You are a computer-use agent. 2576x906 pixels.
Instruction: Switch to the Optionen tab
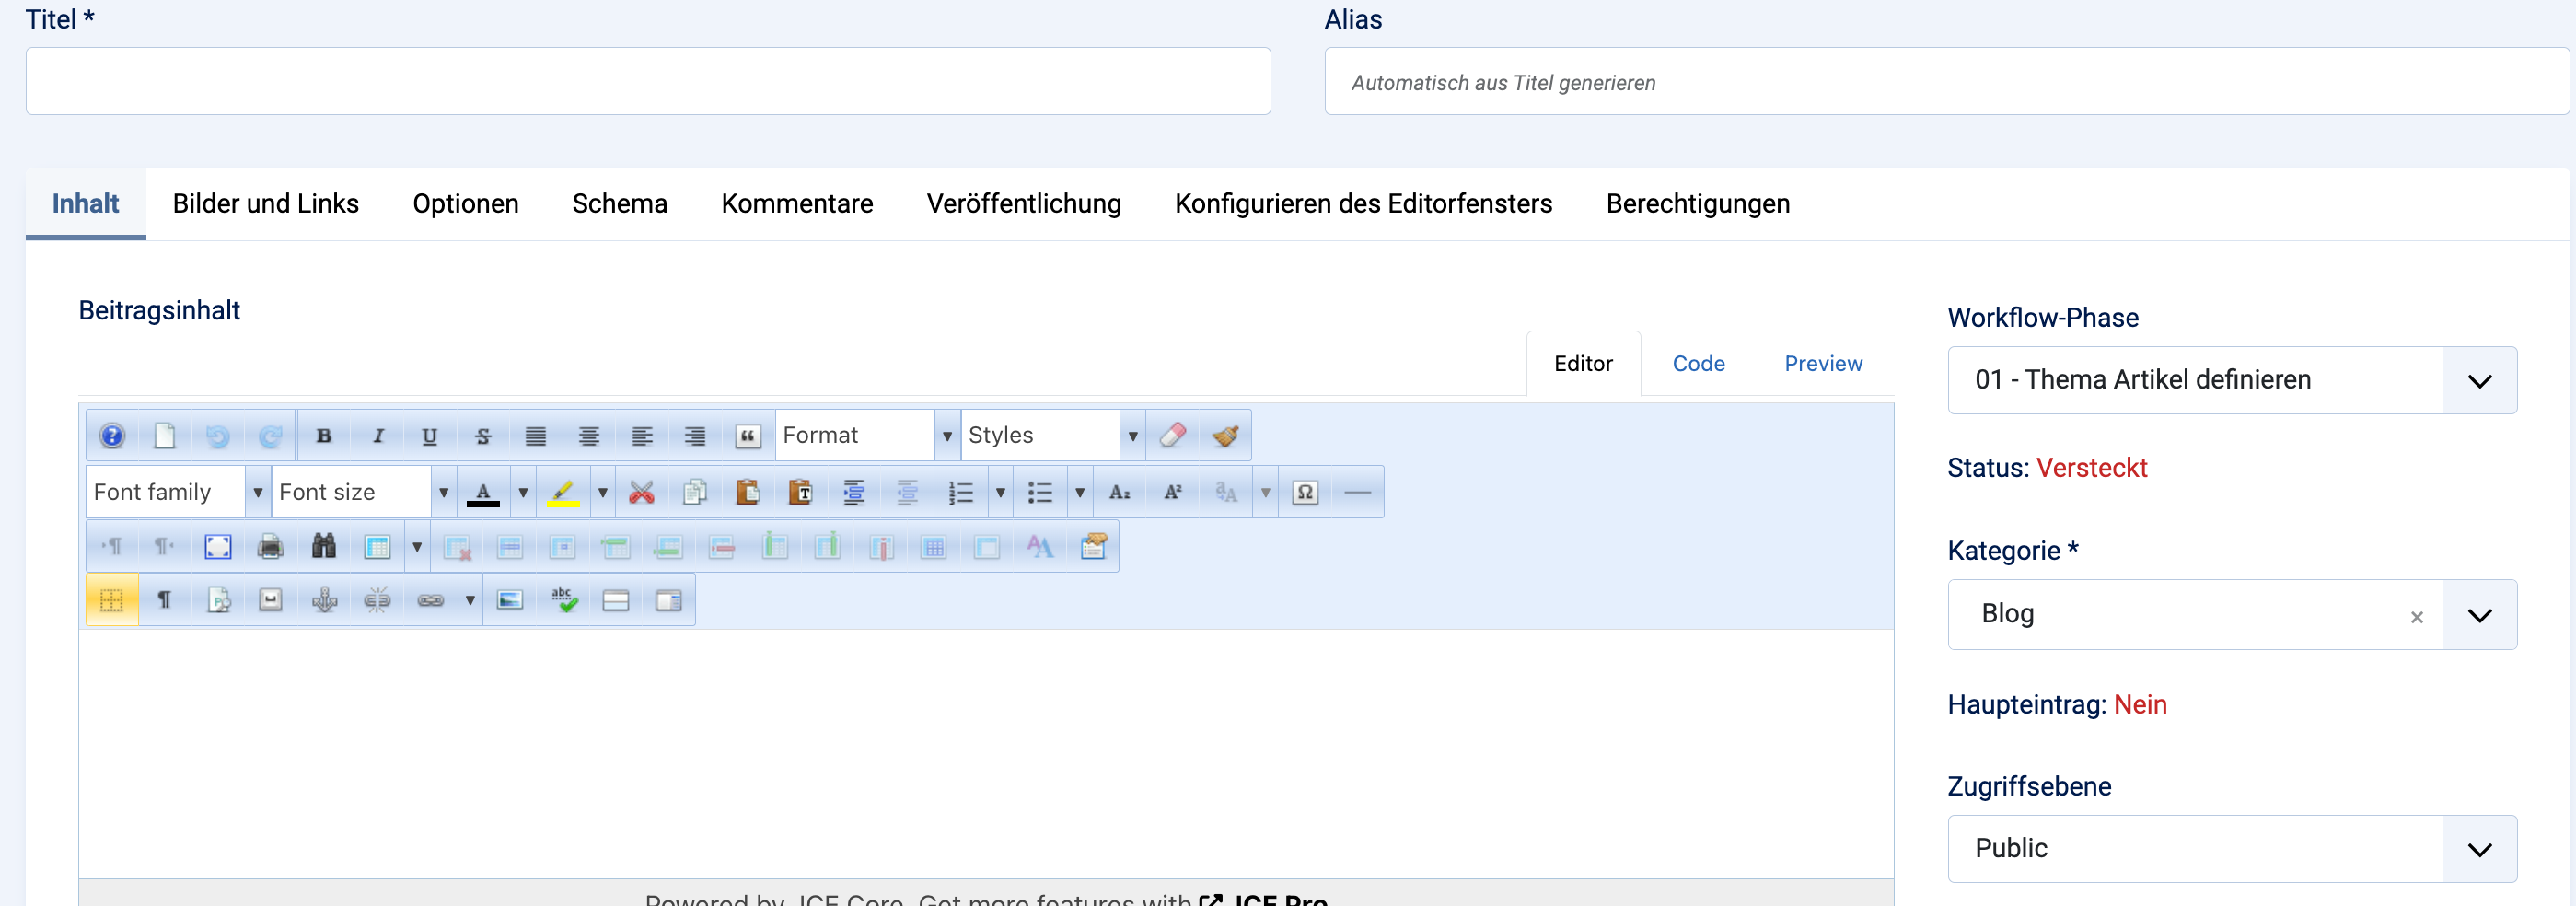[x=465, y=204]
